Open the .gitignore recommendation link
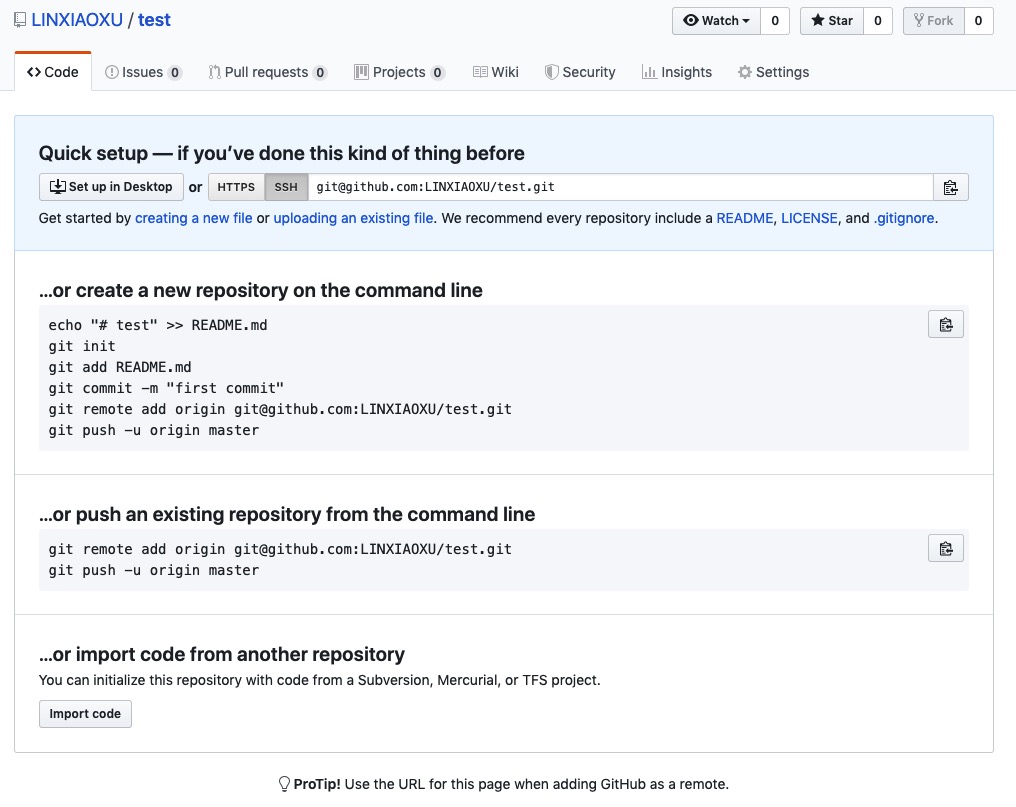This screenshot has width=1016, height=807. [904, 218]
